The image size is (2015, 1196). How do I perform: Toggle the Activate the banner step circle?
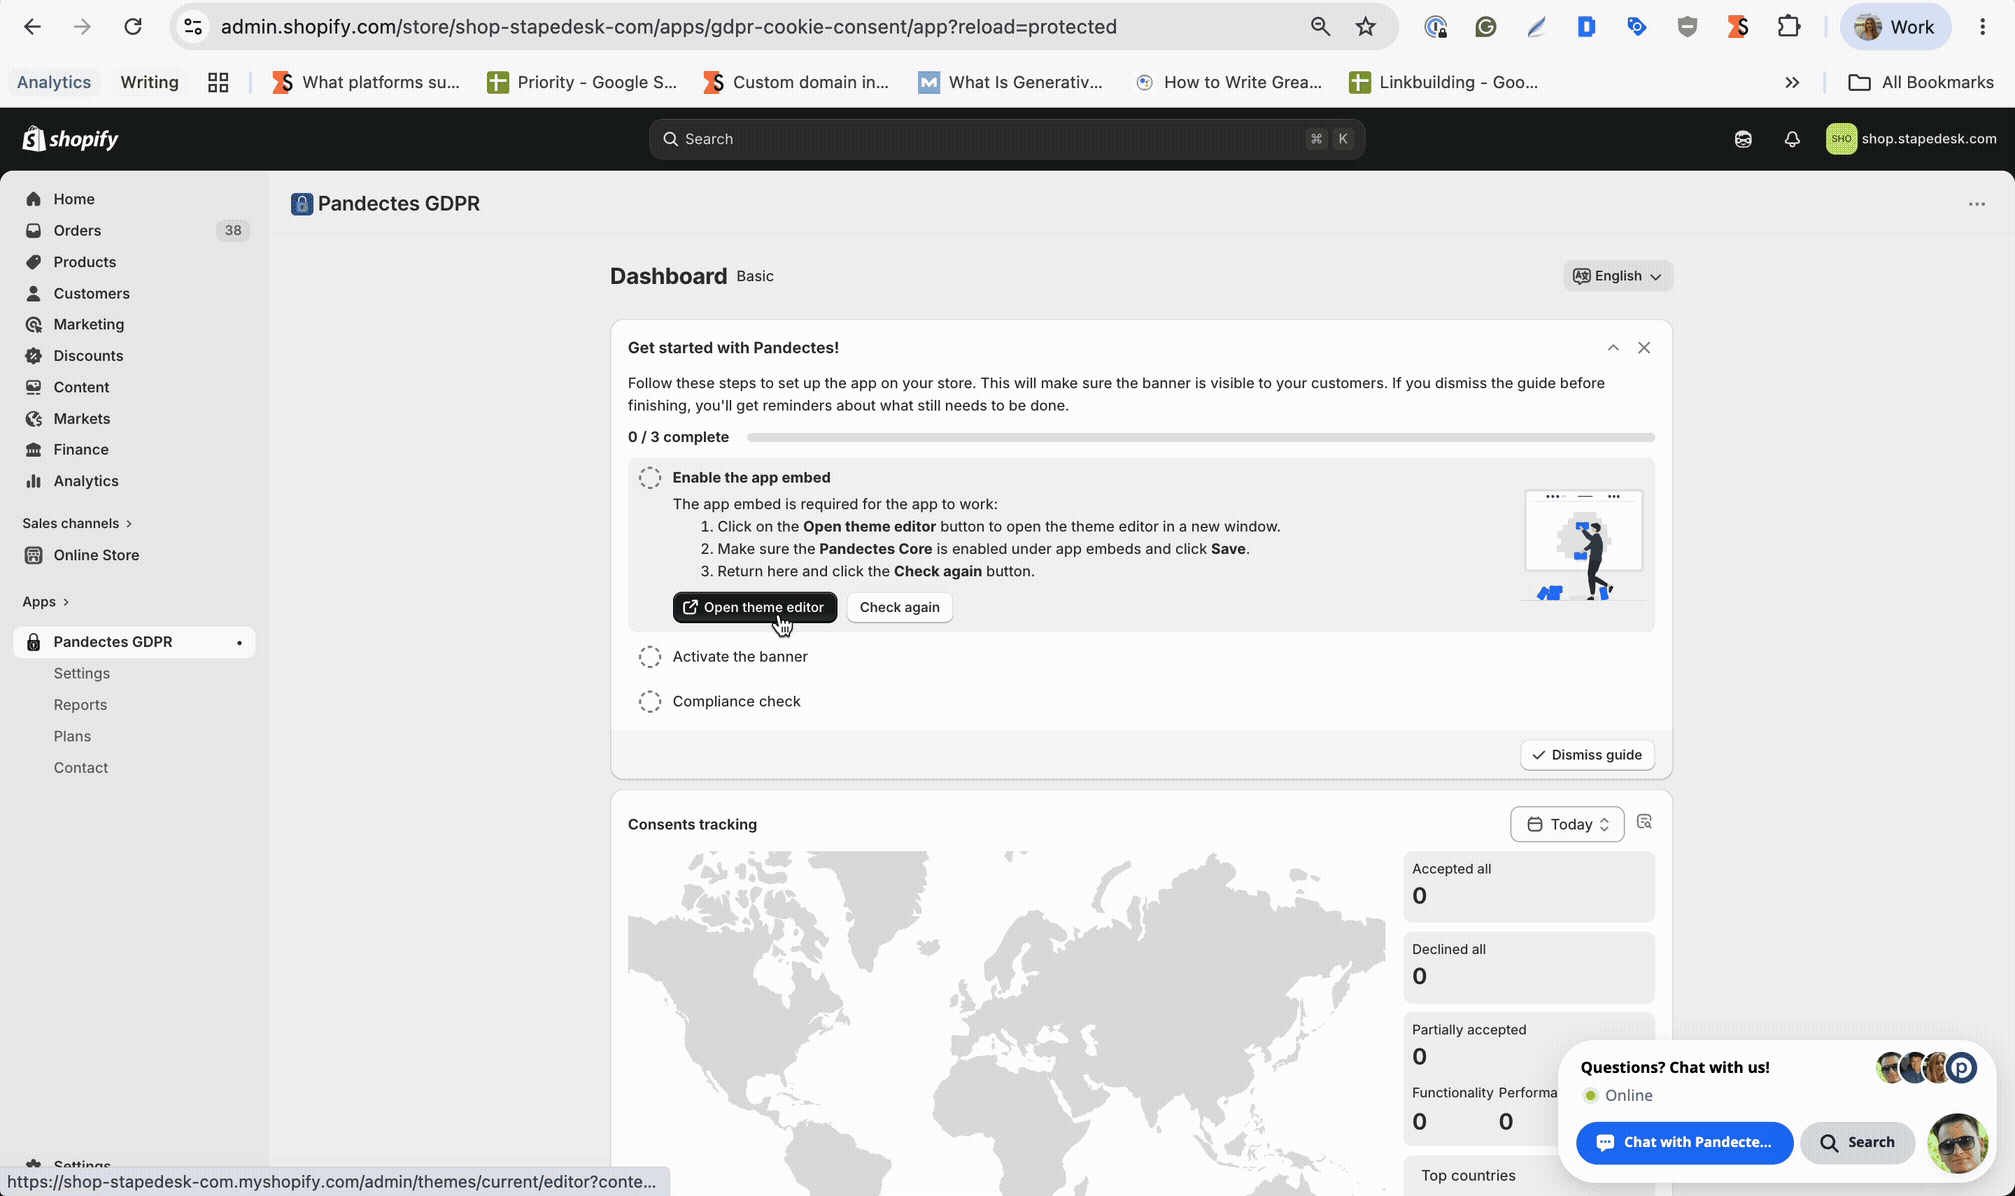click(x=650, y=657)
